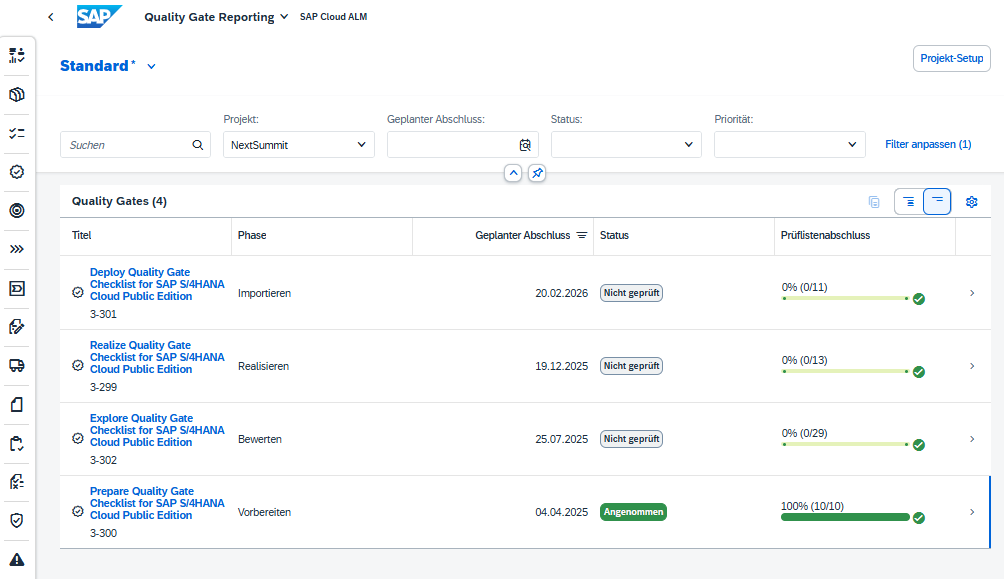Viewport: 1004px width, 579px height.
Task: Open the Priorität dropdown
Action: (x=789, y=145)
